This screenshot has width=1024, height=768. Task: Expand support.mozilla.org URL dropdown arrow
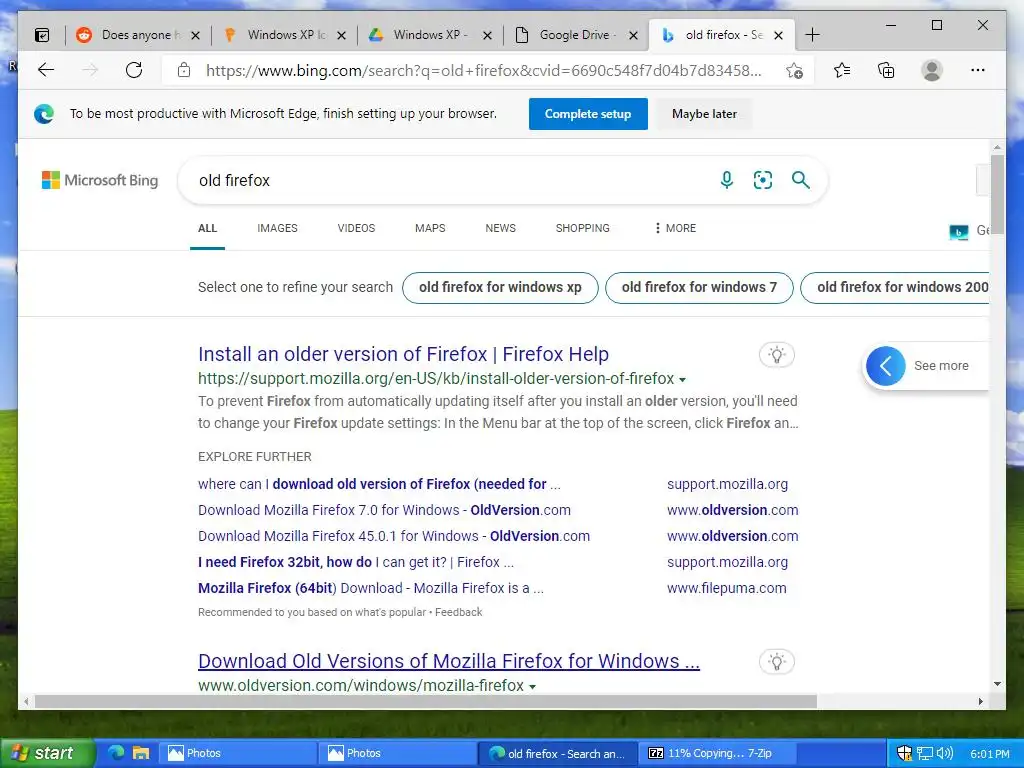(x=682, y=379)
